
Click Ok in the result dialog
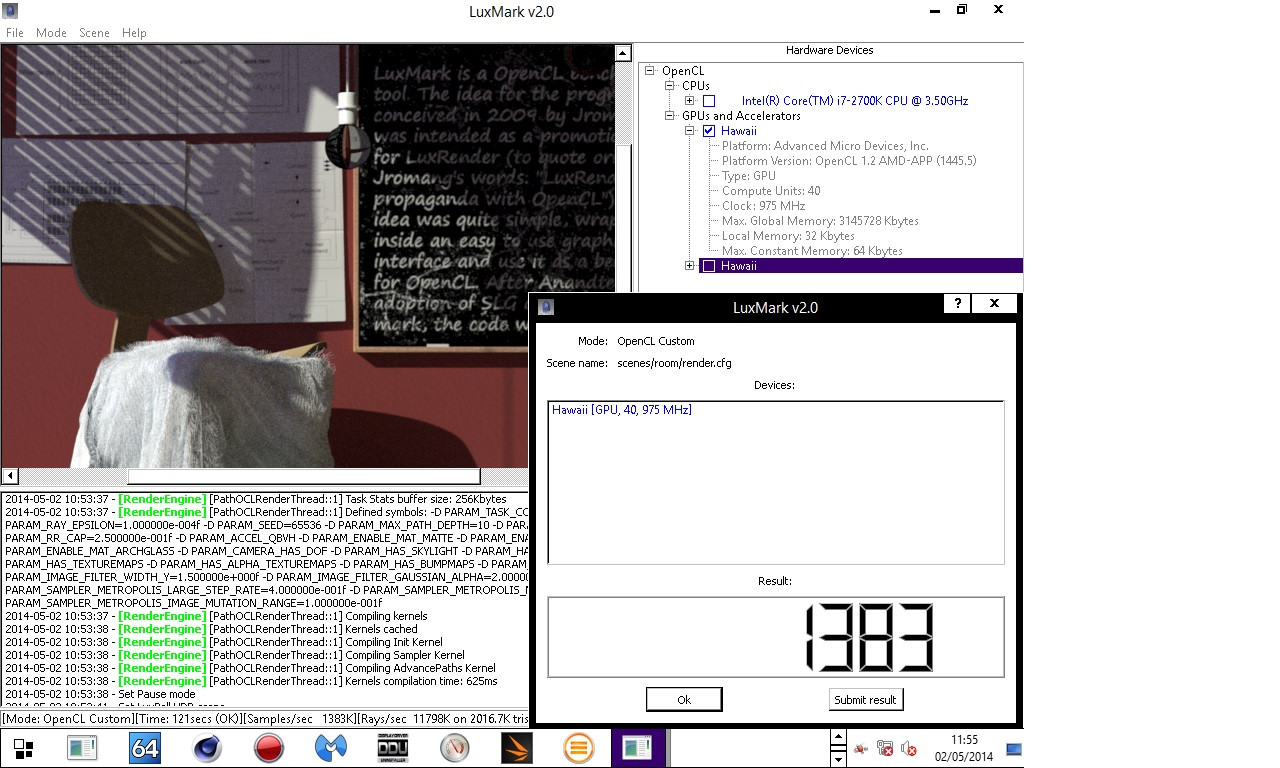pyautogui.click(x=684, y=699)
